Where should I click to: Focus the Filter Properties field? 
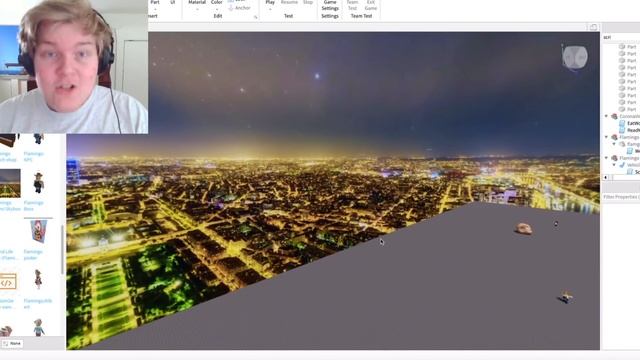[x=621, y=197]
